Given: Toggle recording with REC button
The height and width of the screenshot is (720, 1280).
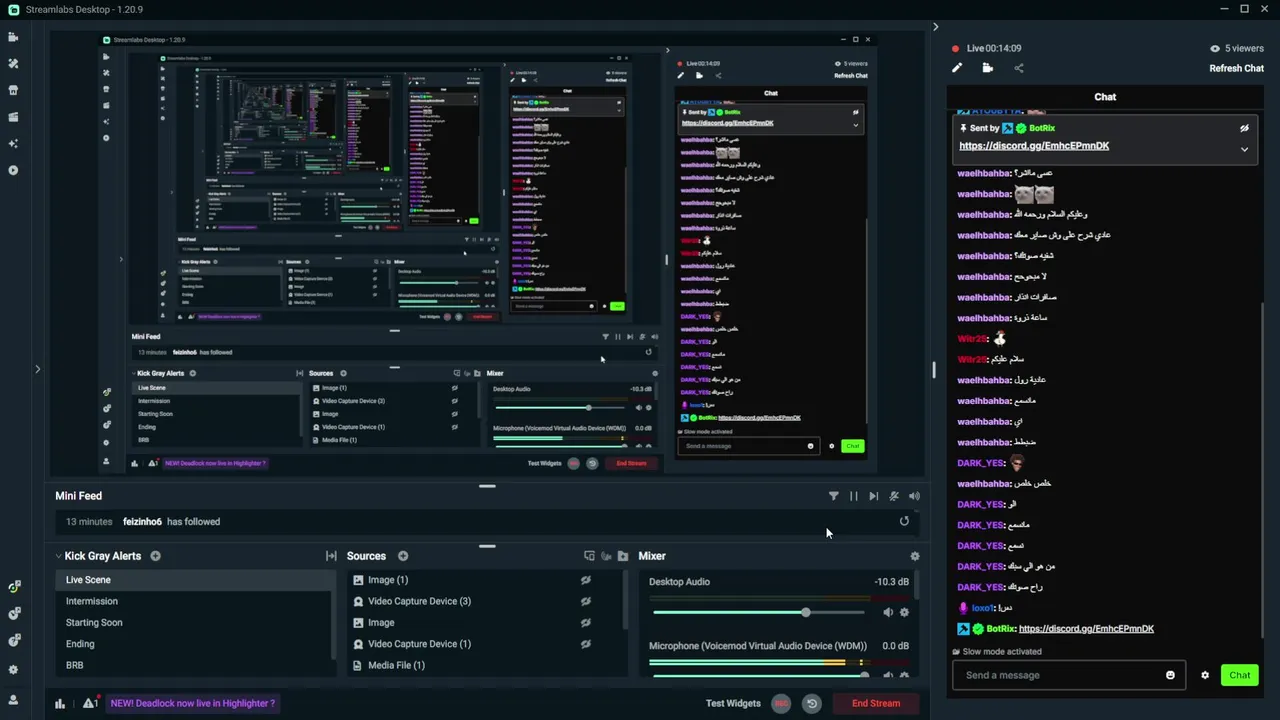Looking at the screenshot, I should 781,703.
